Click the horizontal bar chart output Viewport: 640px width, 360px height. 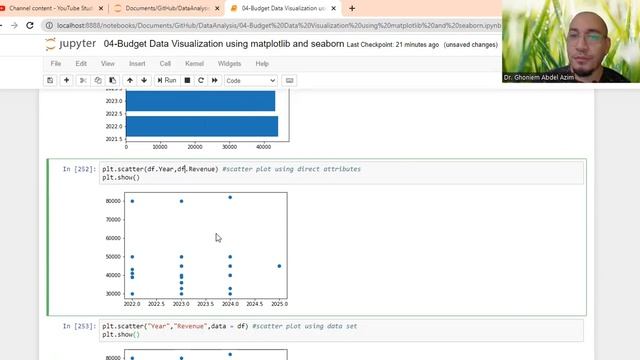click(197, 120)
